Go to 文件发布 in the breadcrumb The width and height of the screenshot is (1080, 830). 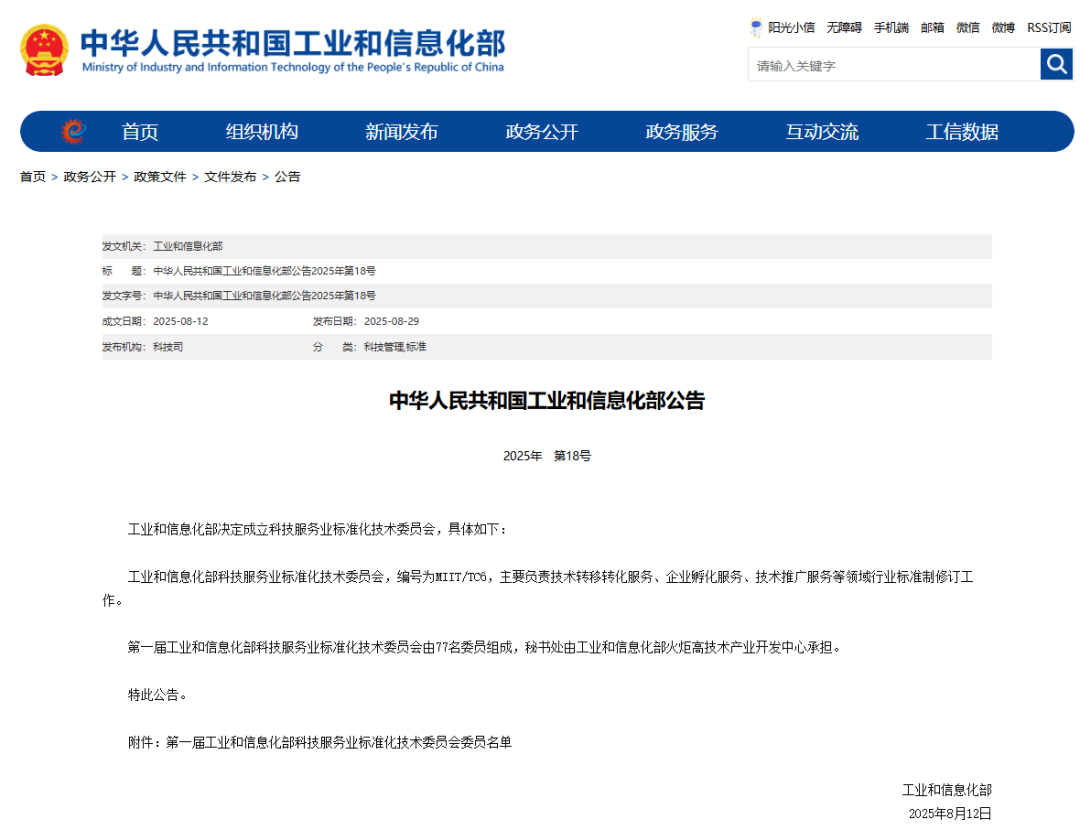[230, 177]
